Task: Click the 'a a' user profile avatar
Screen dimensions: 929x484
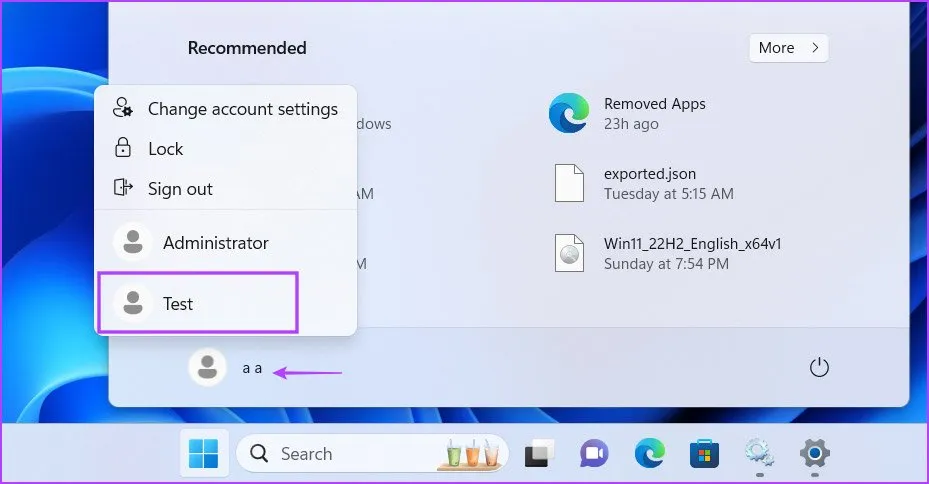Action: (x=207, y=368)
